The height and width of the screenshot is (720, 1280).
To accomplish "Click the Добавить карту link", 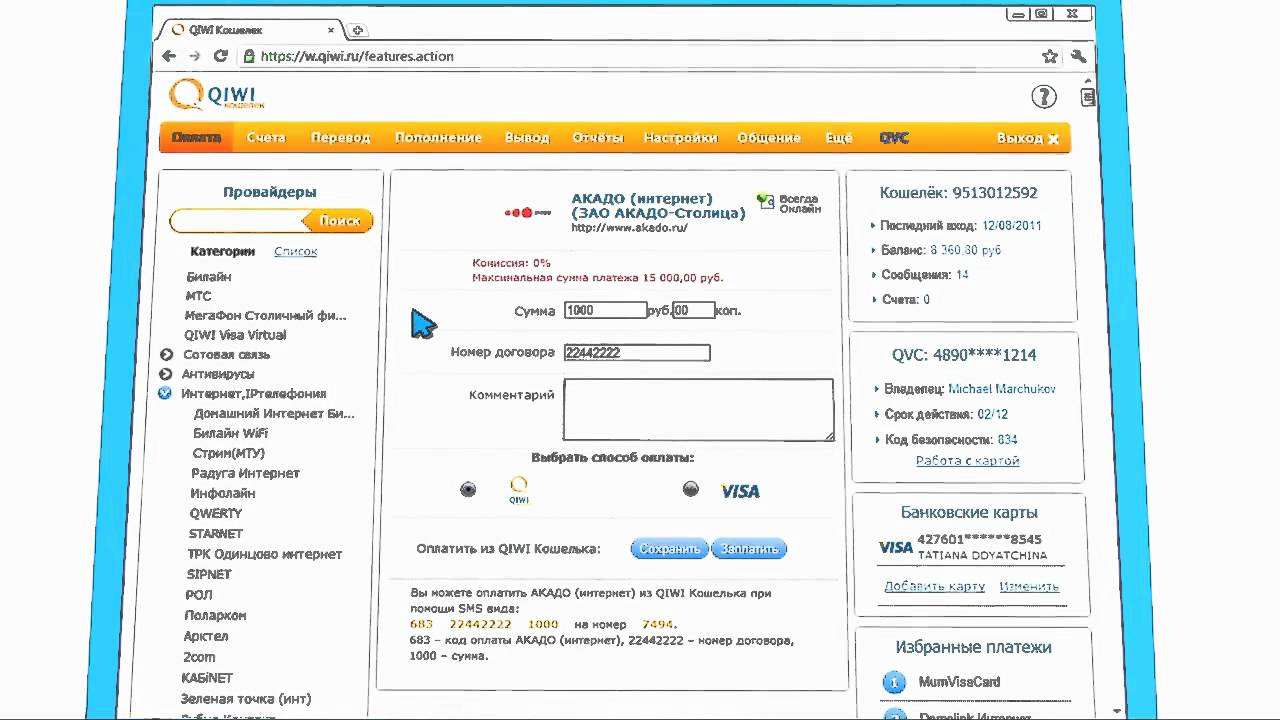I will (x=935, y=587).
